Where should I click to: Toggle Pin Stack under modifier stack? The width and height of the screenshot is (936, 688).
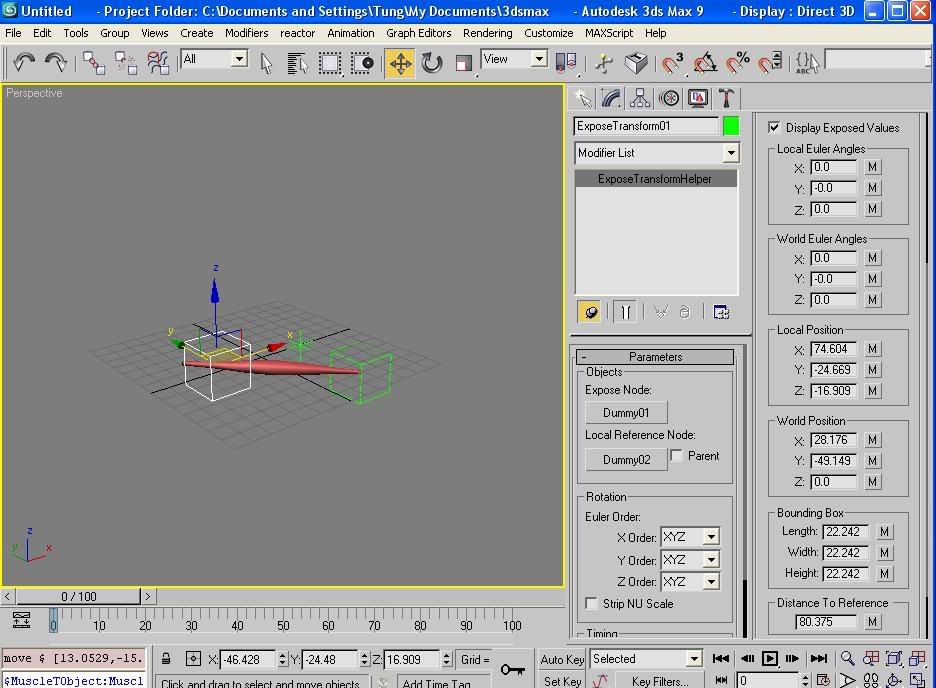pyautogui.click(x=590, y=312)
